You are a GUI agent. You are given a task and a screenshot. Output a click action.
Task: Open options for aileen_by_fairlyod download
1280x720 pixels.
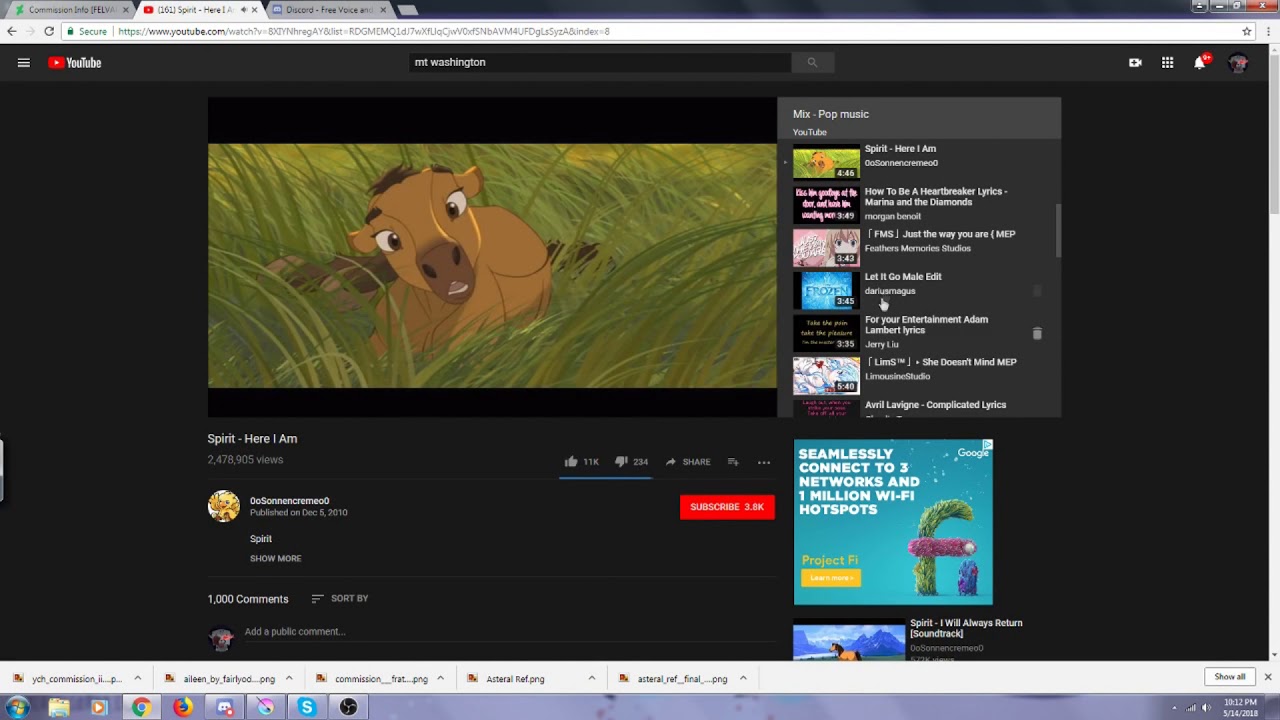click(289, 678)
